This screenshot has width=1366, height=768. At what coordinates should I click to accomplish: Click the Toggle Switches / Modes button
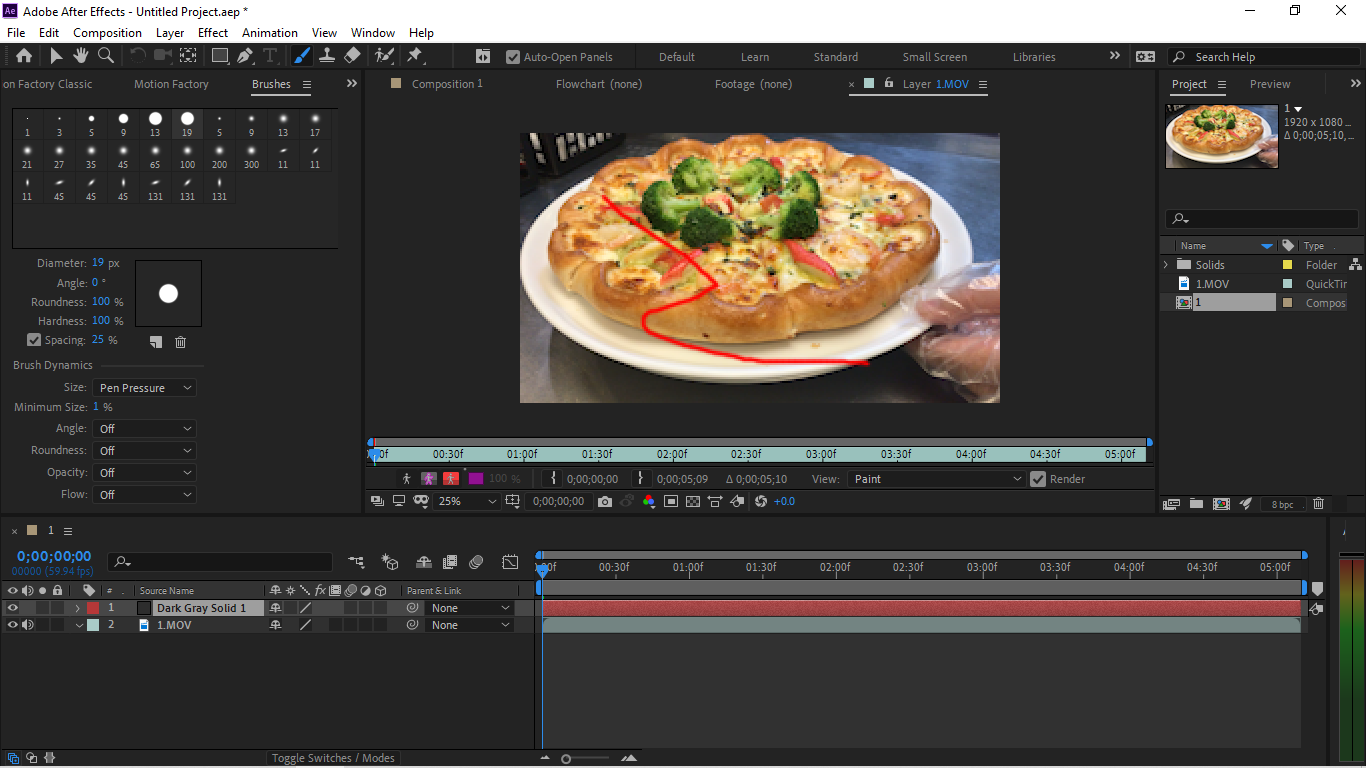tap(333, 758)
